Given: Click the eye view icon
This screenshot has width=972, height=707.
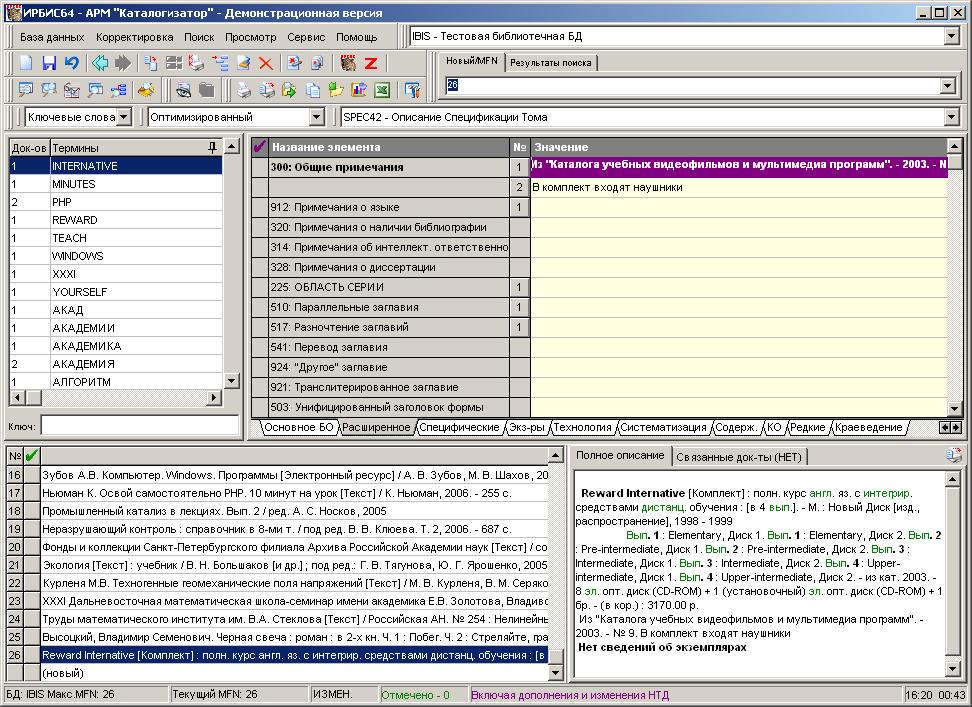Looking at the screenshot, I should coord(184,90).
